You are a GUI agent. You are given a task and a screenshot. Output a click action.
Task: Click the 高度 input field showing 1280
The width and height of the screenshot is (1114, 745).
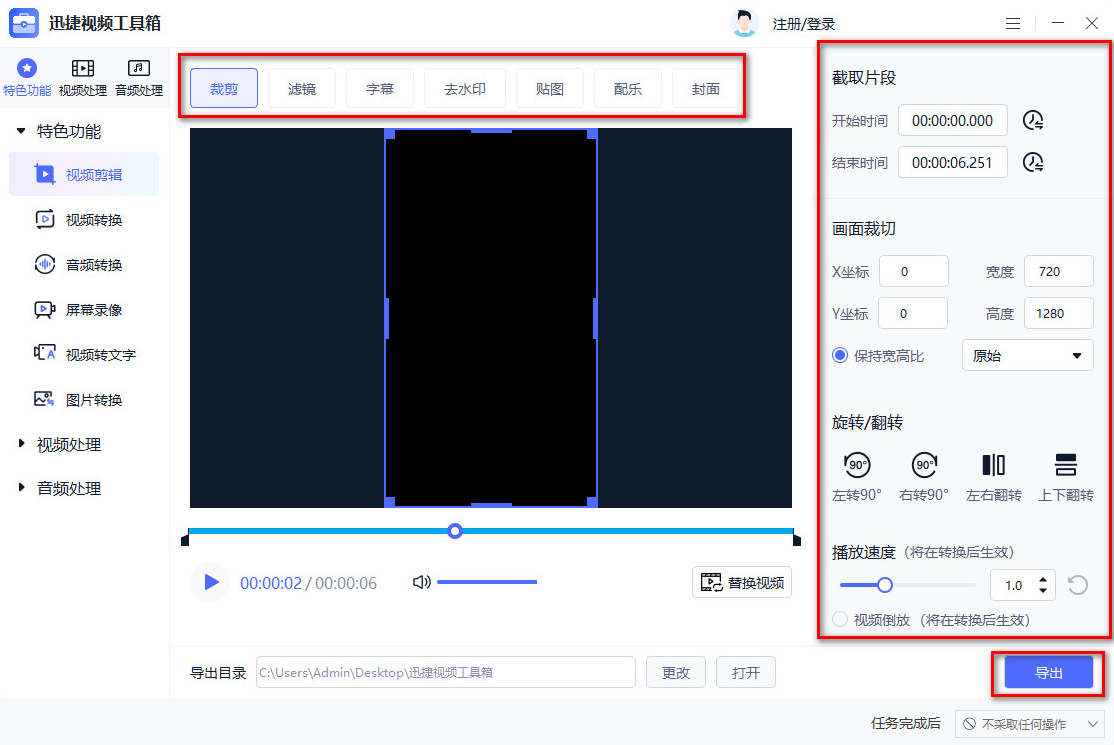(1059, 313)
